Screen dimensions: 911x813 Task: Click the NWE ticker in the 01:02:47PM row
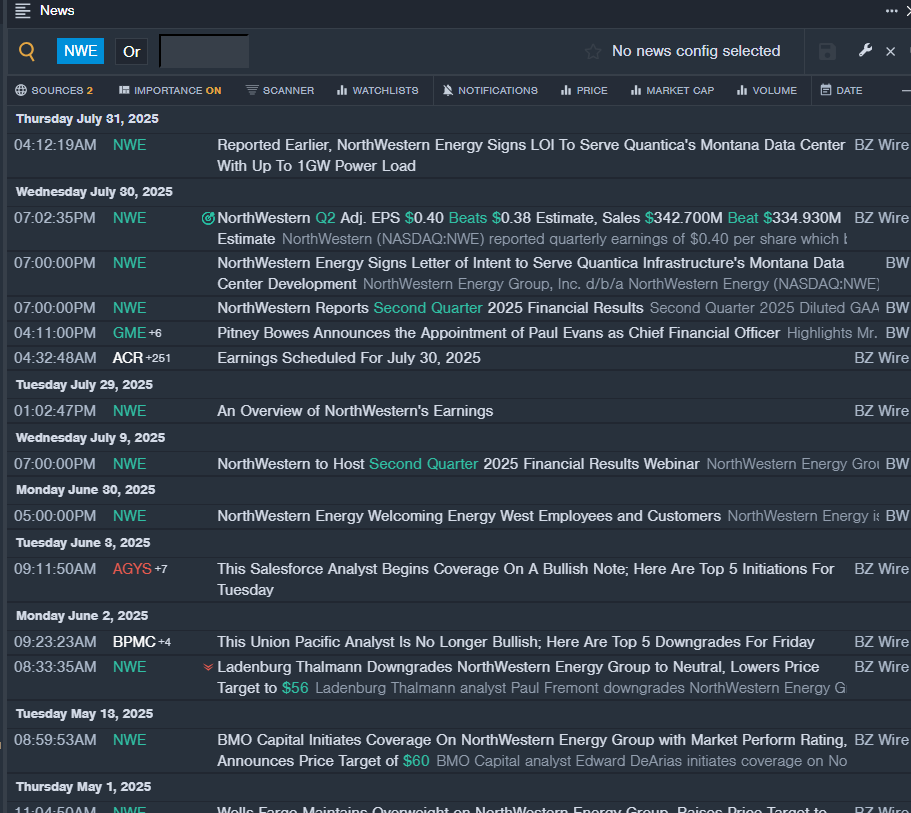click(129, 411)
